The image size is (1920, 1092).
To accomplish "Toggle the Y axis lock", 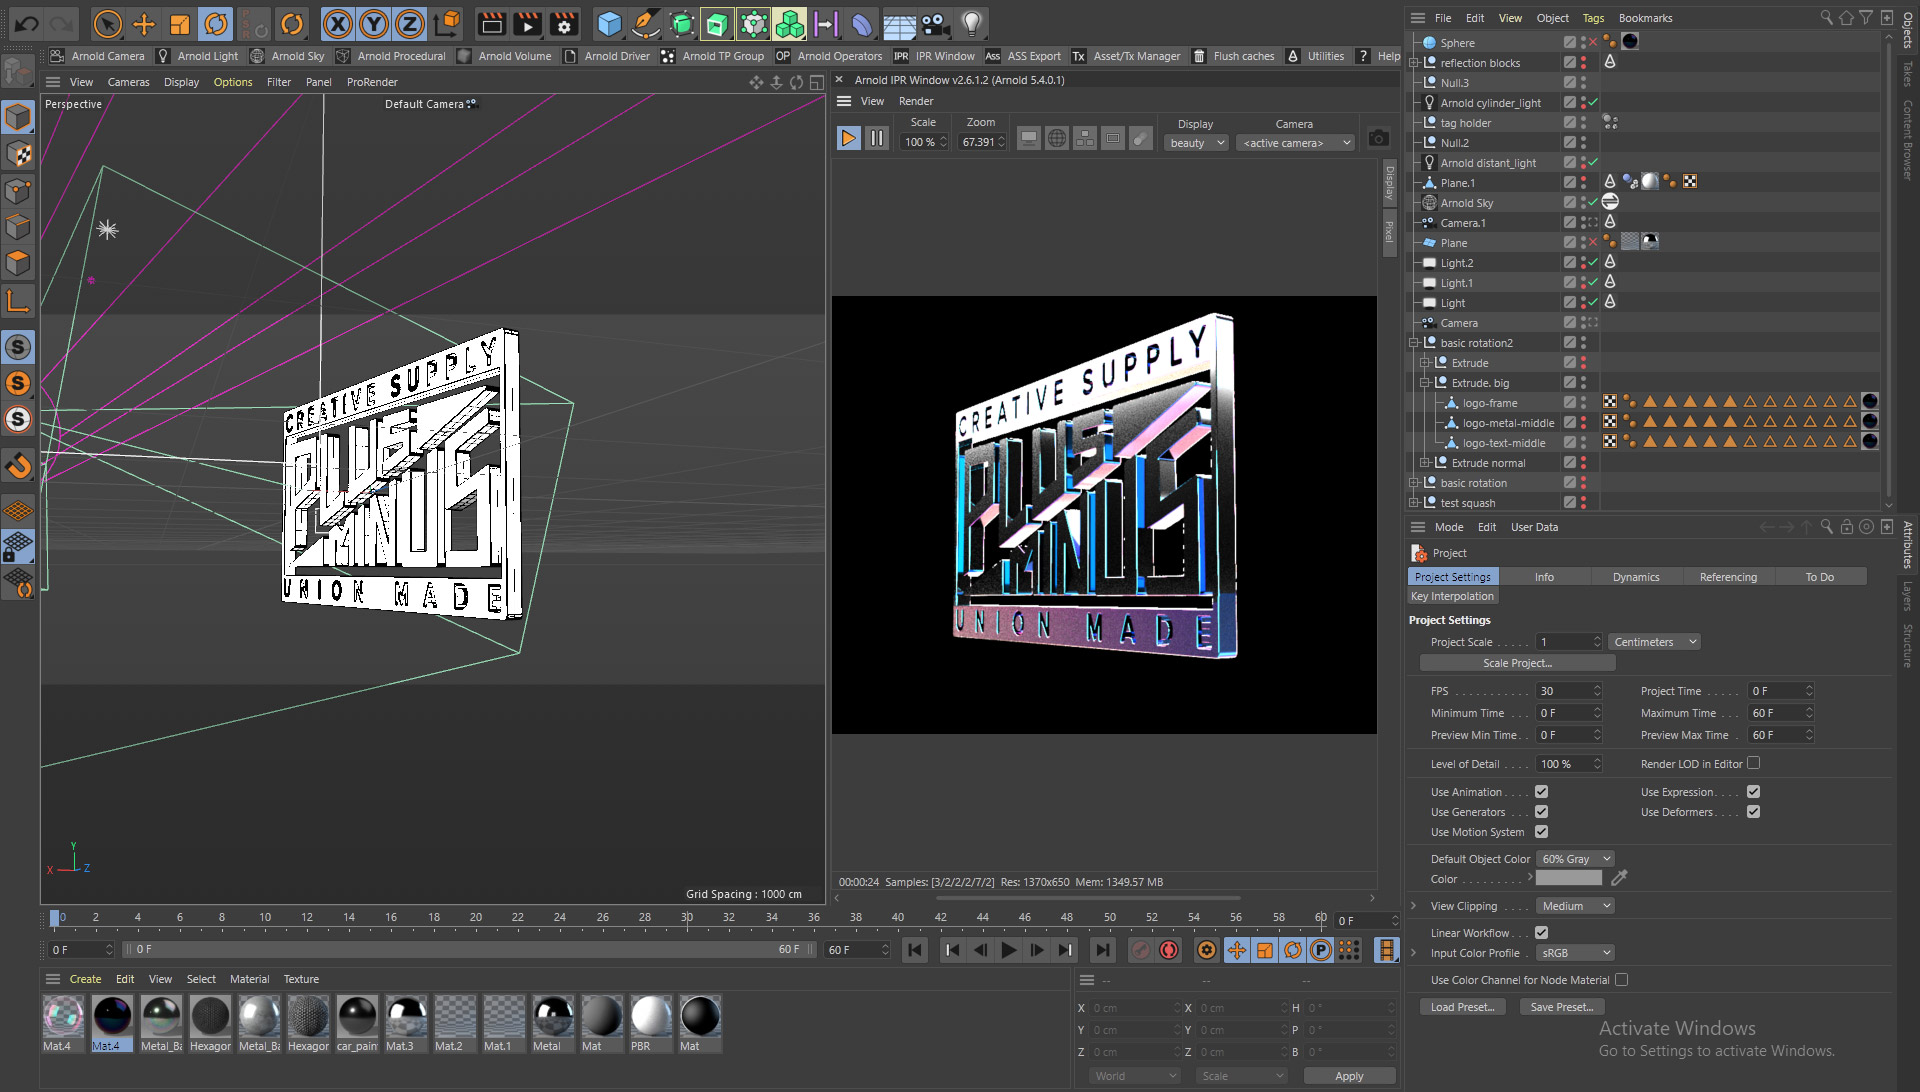I will 374,24.
